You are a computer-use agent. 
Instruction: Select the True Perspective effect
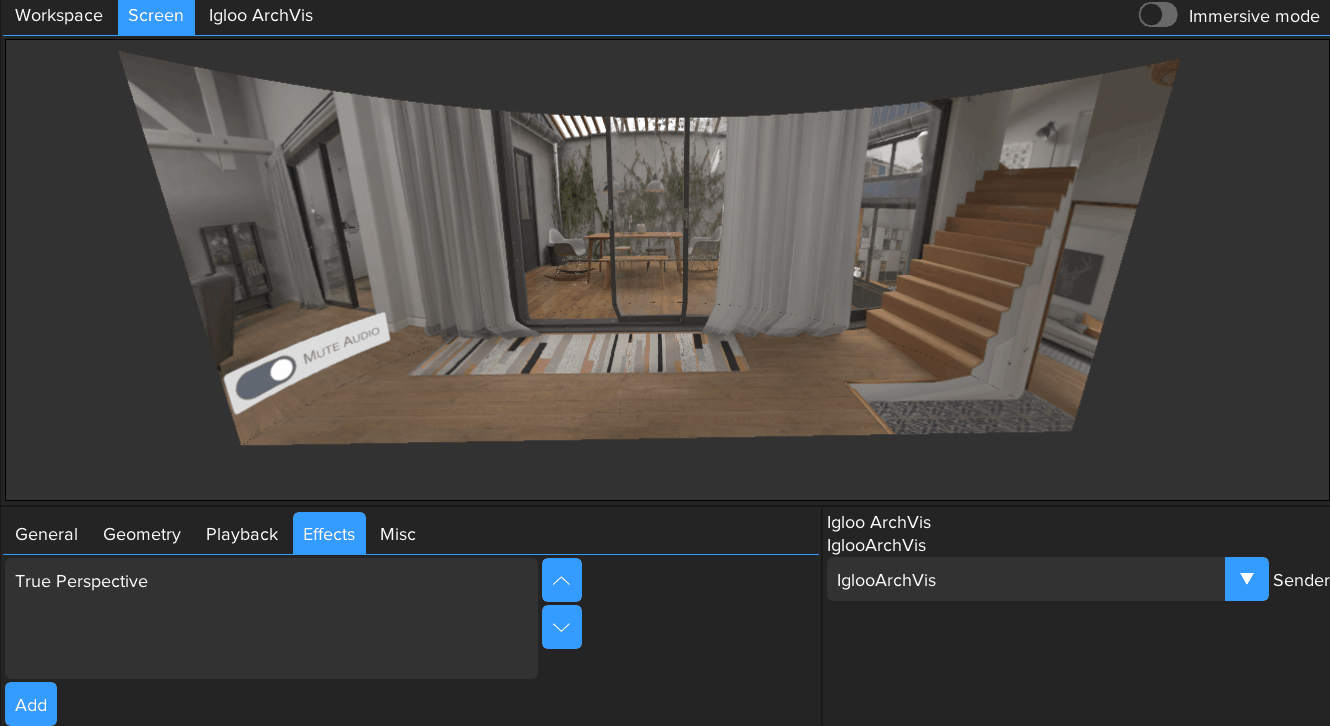pos(81,580)
